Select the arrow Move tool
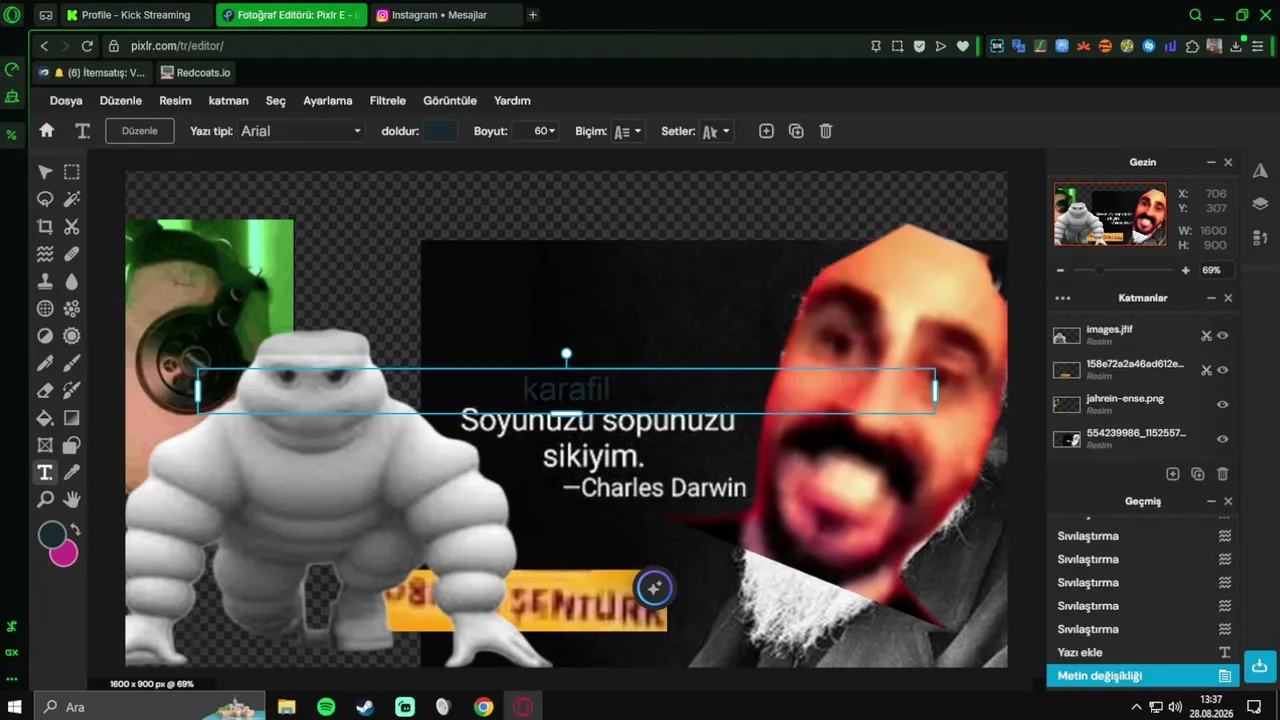 coord(45,172)
